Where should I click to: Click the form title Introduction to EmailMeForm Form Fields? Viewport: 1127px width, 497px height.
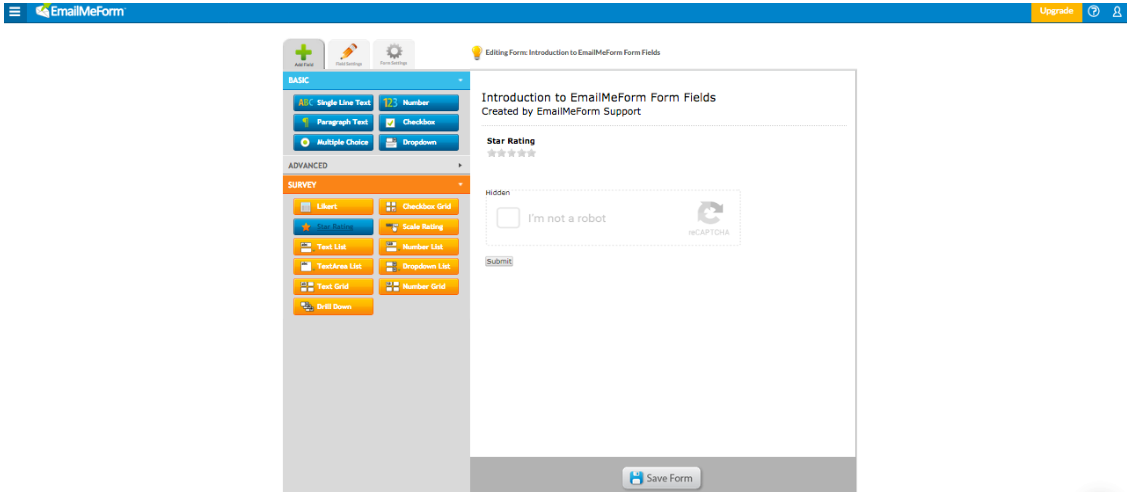tap(599, 98)
